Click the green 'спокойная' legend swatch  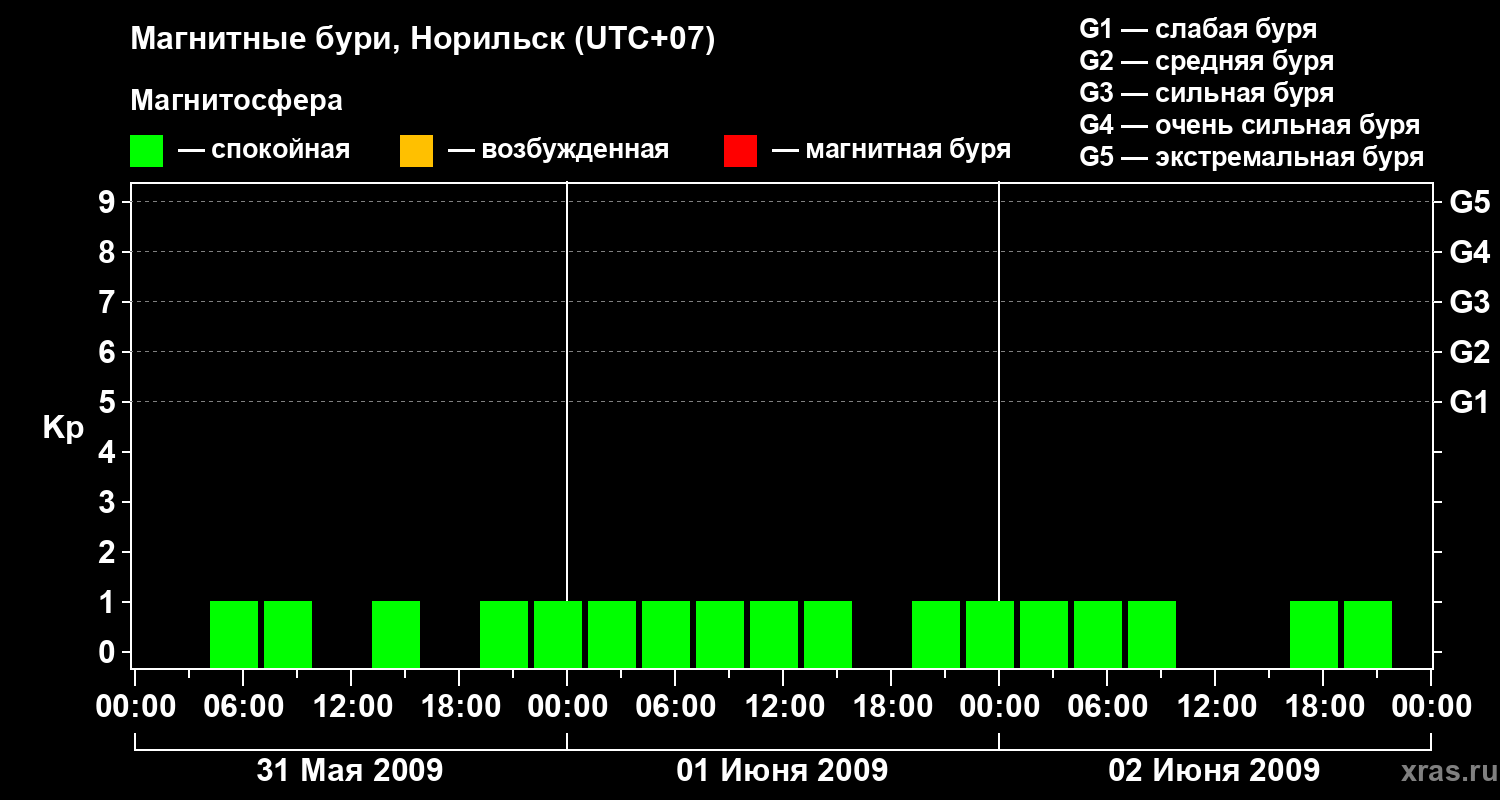[147, 150]
